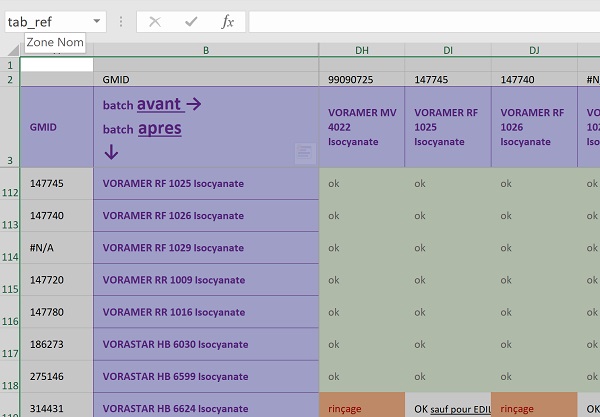The height and width of the screenshot is (417, 600).
Task: Select column B header
Action: 206,50
